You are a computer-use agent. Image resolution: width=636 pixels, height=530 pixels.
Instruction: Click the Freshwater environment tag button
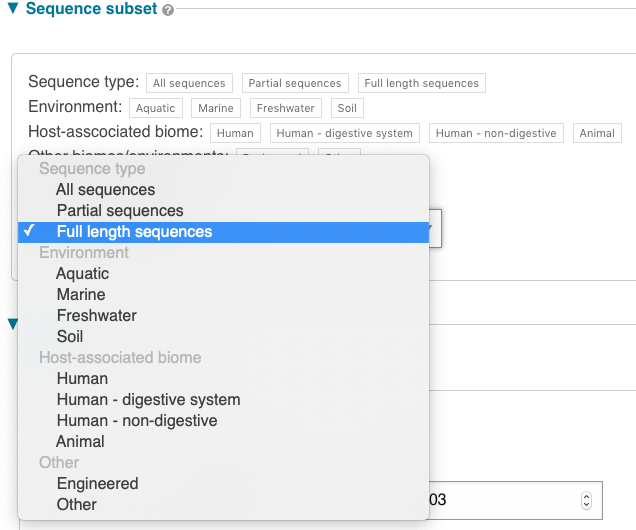286,108
